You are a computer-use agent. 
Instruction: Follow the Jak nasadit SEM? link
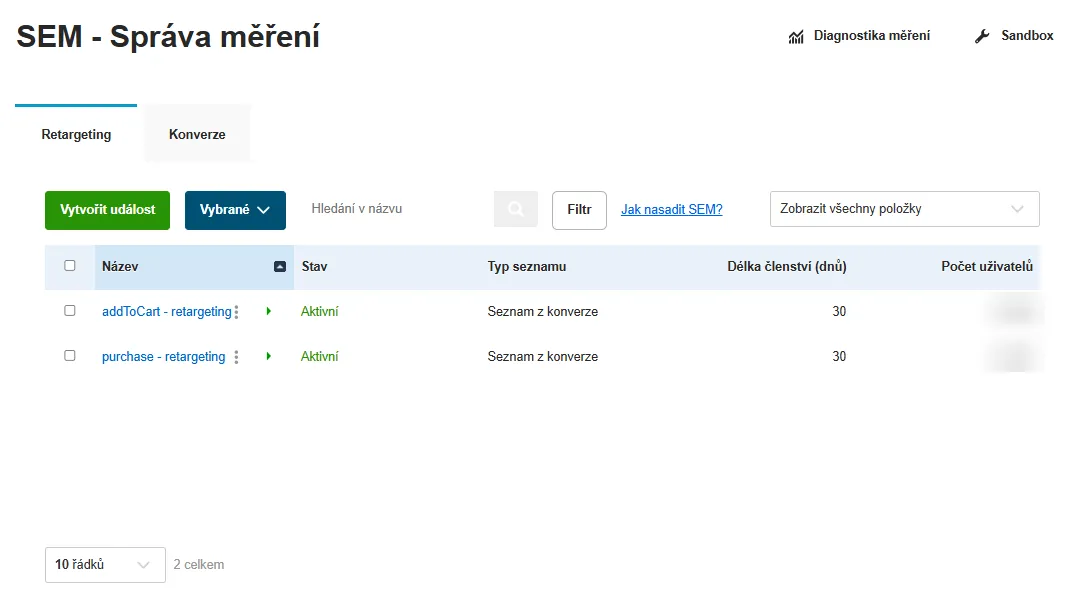pos(672,210)
